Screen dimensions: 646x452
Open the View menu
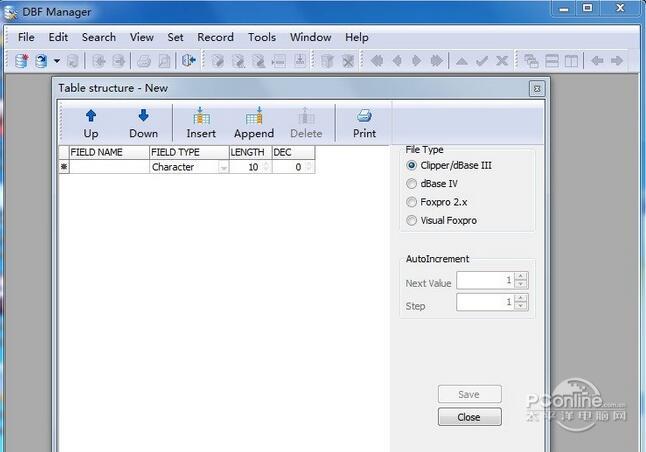coord(142,37)
